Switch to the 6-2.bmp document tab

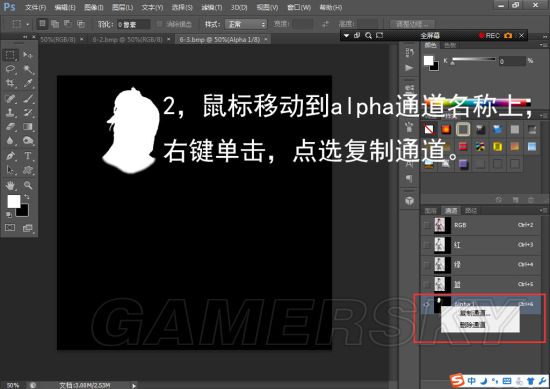click(128, 40)
